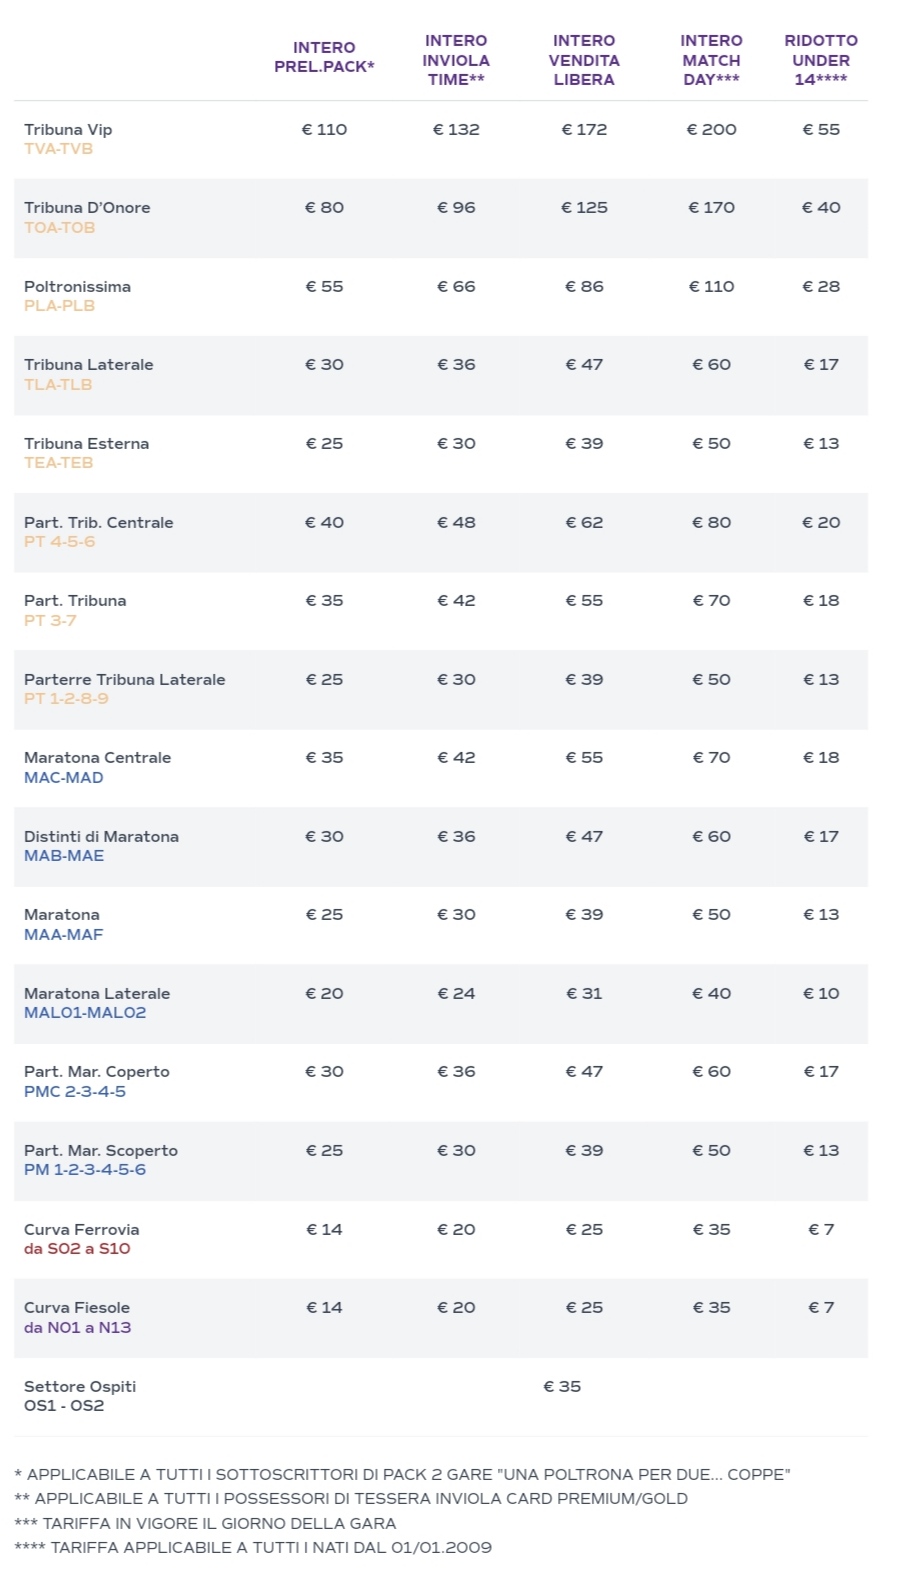
Task: Select the MAC-MAD sector code
Action: 63,778
